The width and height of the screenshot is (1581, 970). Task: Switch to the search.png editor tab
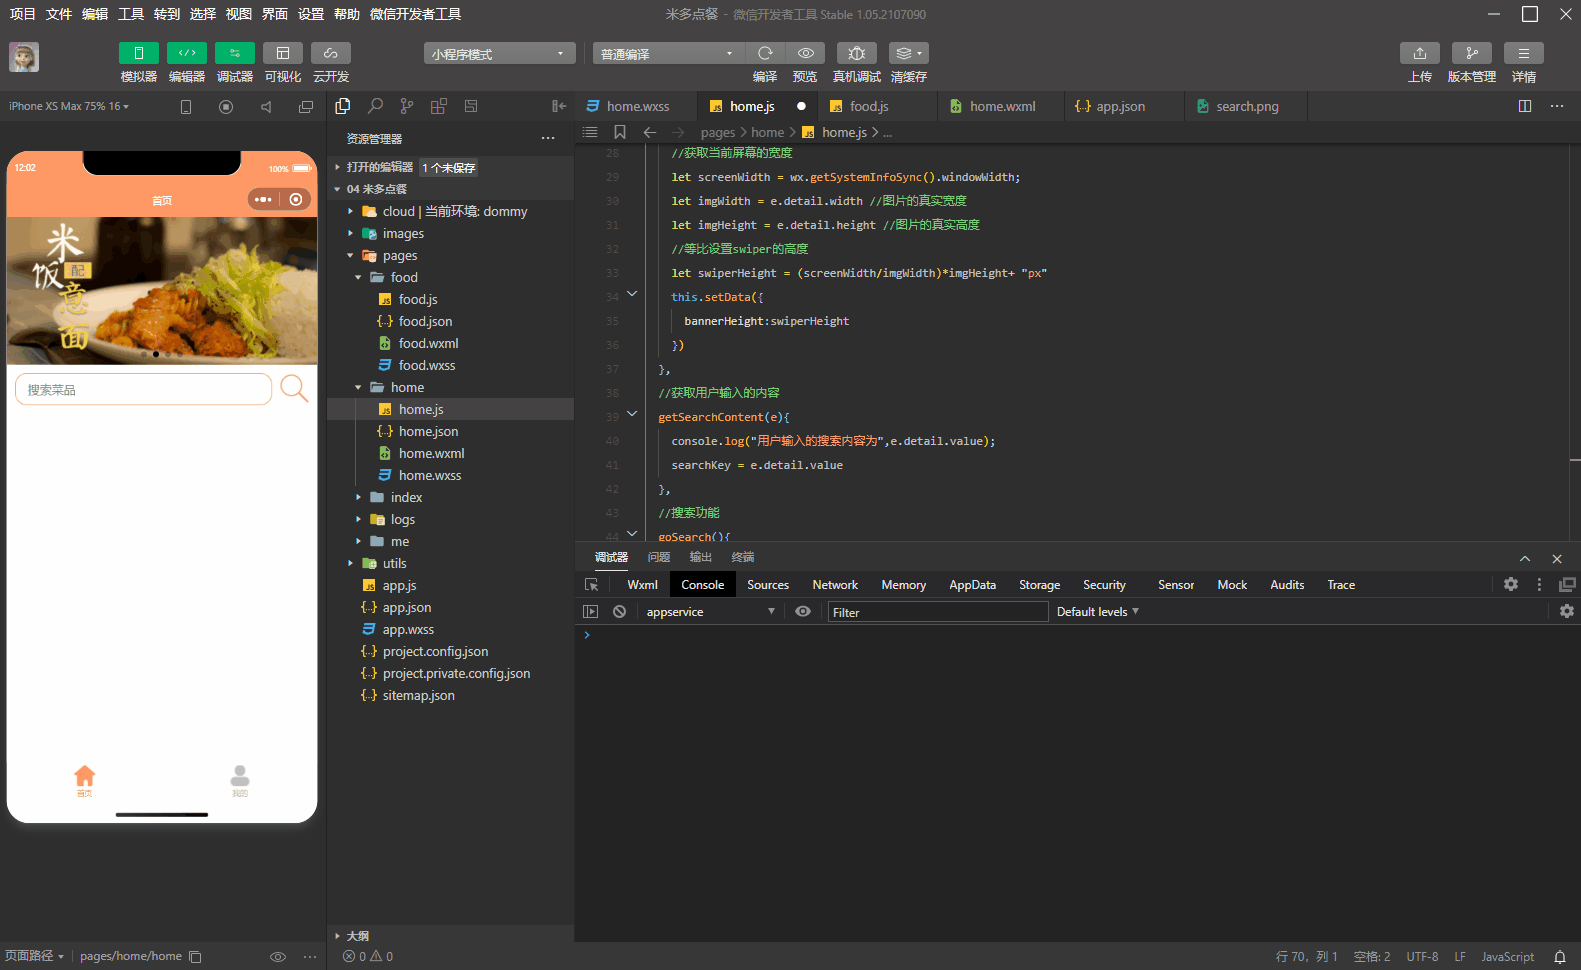click(1247, 106)
